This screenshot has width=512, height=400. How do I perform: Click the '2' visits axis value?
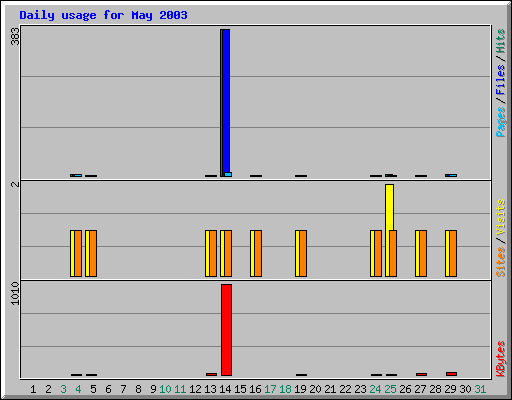click(x=15, y=184)
